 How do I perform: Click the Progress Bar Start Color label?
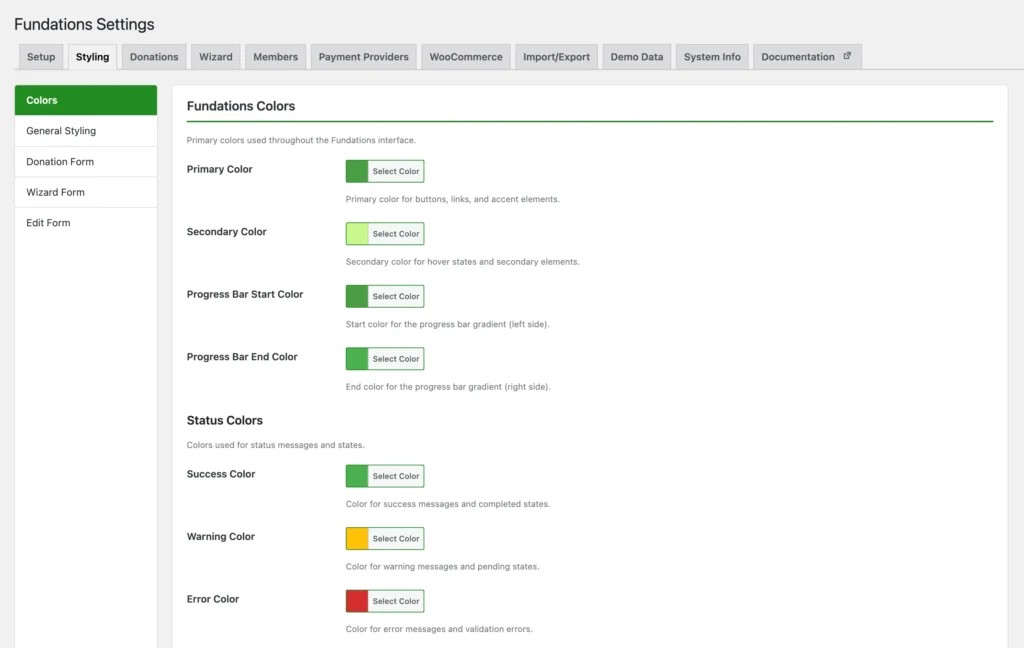(245, 295)
